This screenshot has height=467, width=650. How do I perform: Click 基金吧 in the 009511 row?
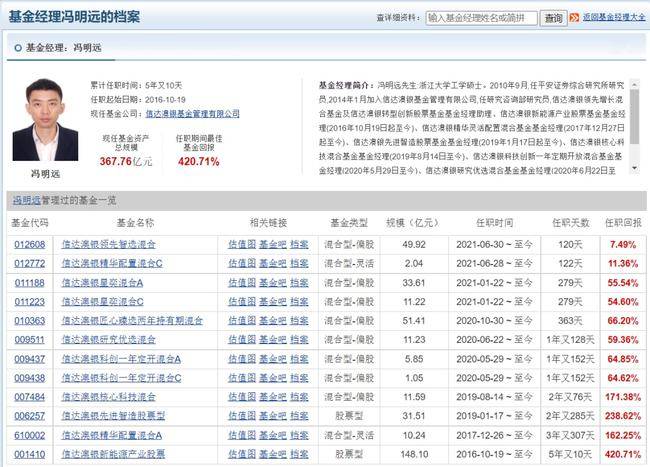(x=273, y=340)
